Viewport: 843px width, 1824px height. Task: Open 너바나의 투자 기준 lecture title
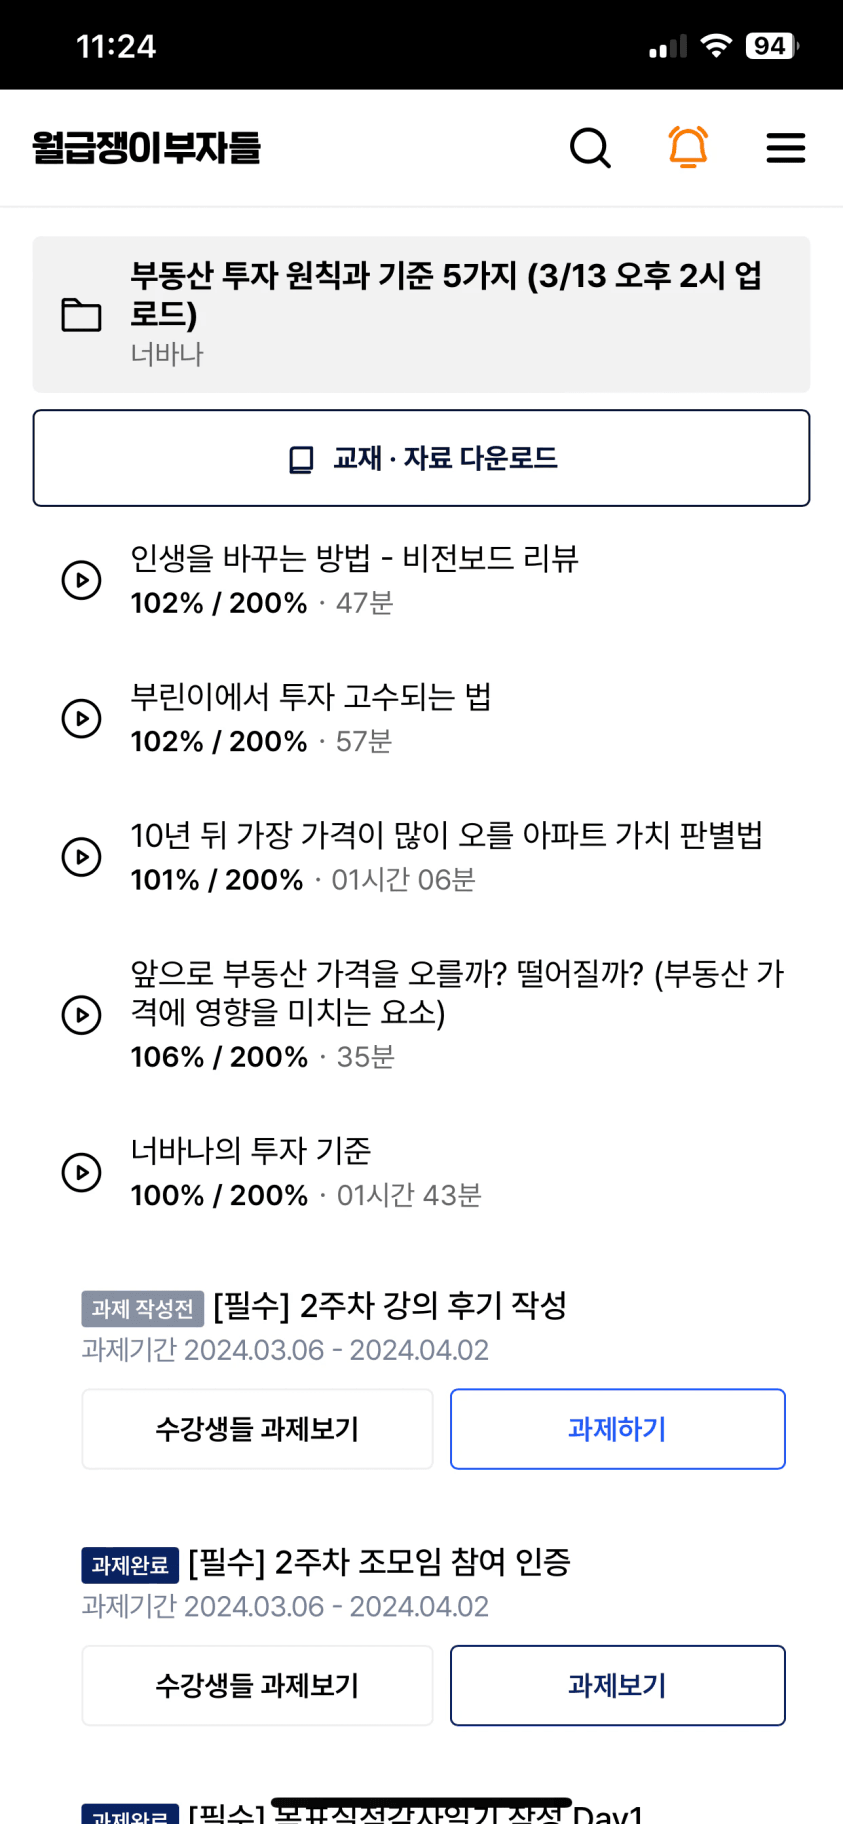point(251,1151)
